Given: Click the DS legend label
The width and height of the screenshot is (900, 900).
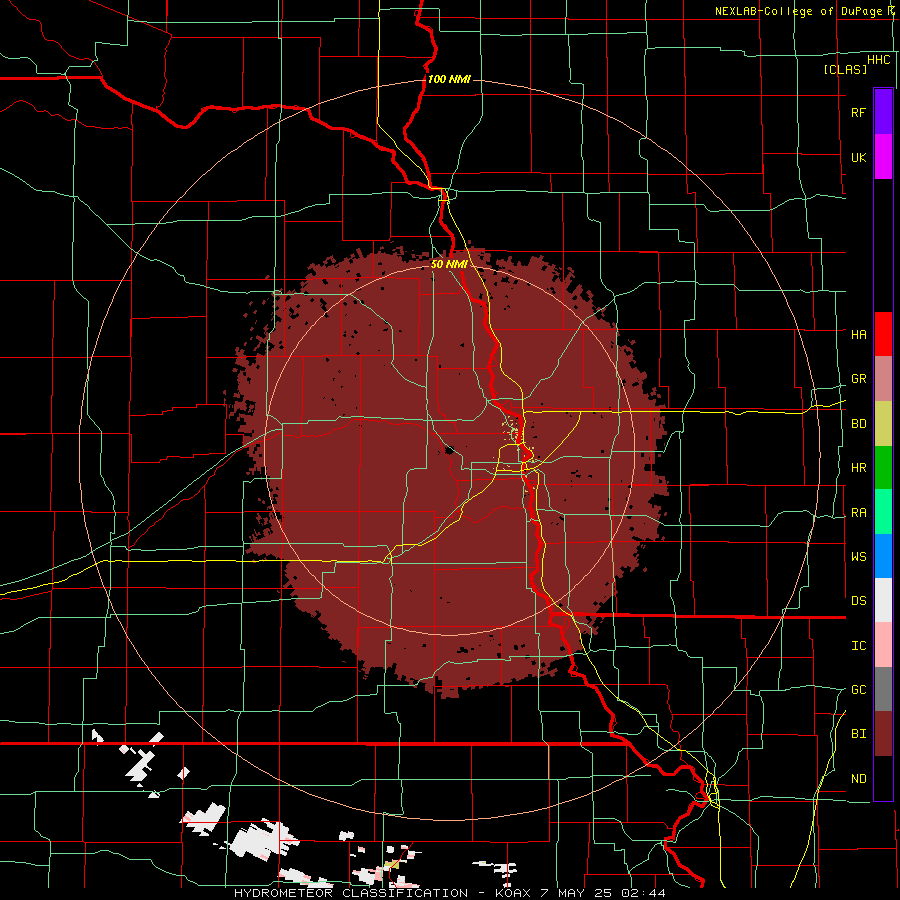Looking at the screenshot, I should click(x=858, y=601).
